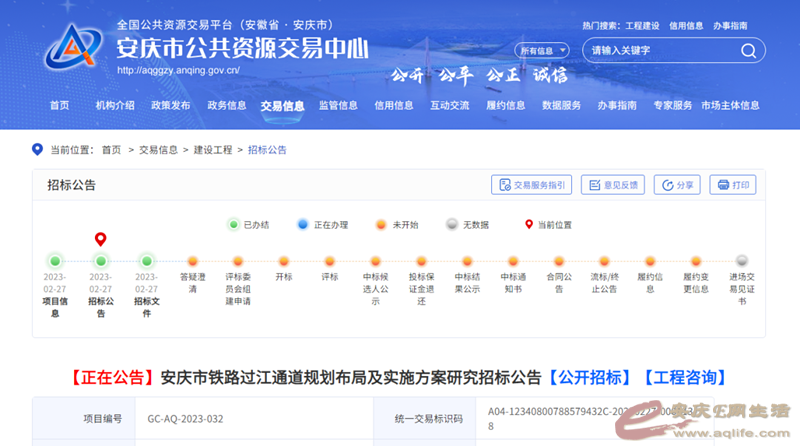800x446 pixels.
Task: Navigate to 建设工程 breadcrumb link
Action: pos(212,150)
